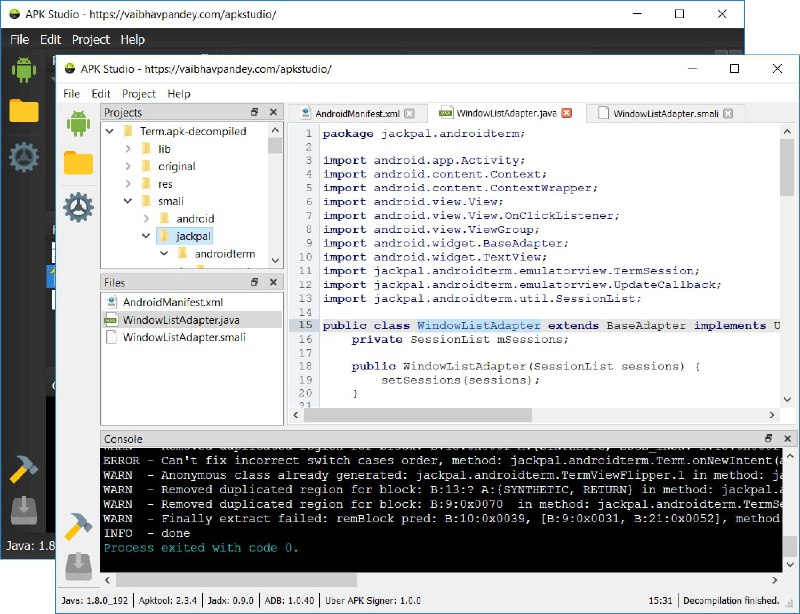Click the Apktool: 2.3.4 status entry
This screenshot has height=614, width=800.
(x=167, y=600)
